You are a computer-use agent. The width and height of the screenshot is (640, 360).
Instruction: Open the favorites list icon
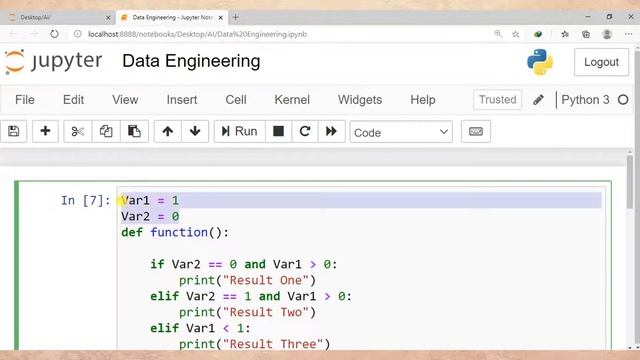565,34
